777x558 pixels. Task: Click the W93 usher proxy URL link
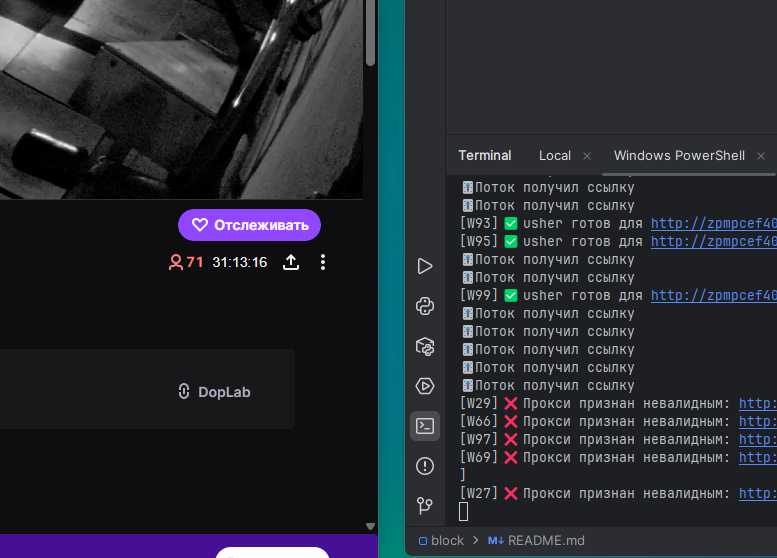pos(713,224)
